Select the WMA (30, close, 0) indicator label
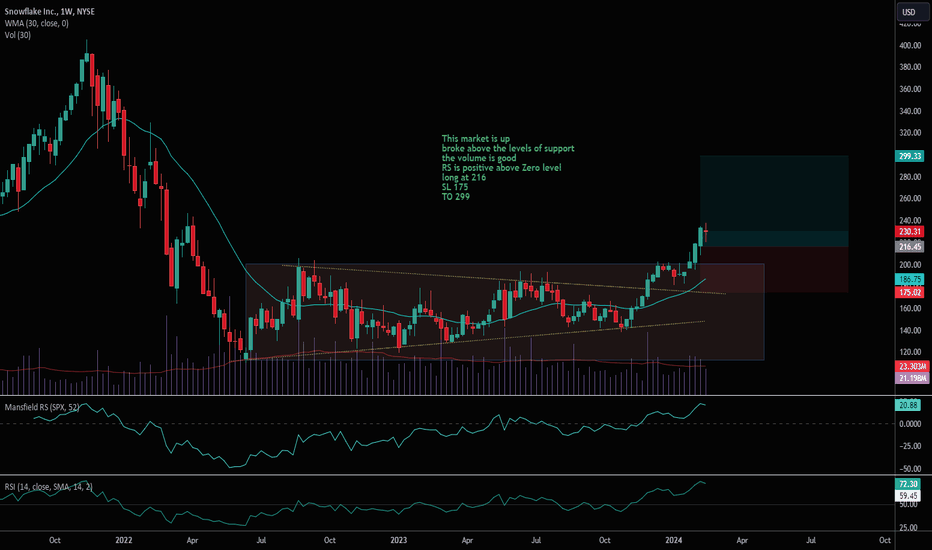This screenshot has width=932, height=550. 36,23
